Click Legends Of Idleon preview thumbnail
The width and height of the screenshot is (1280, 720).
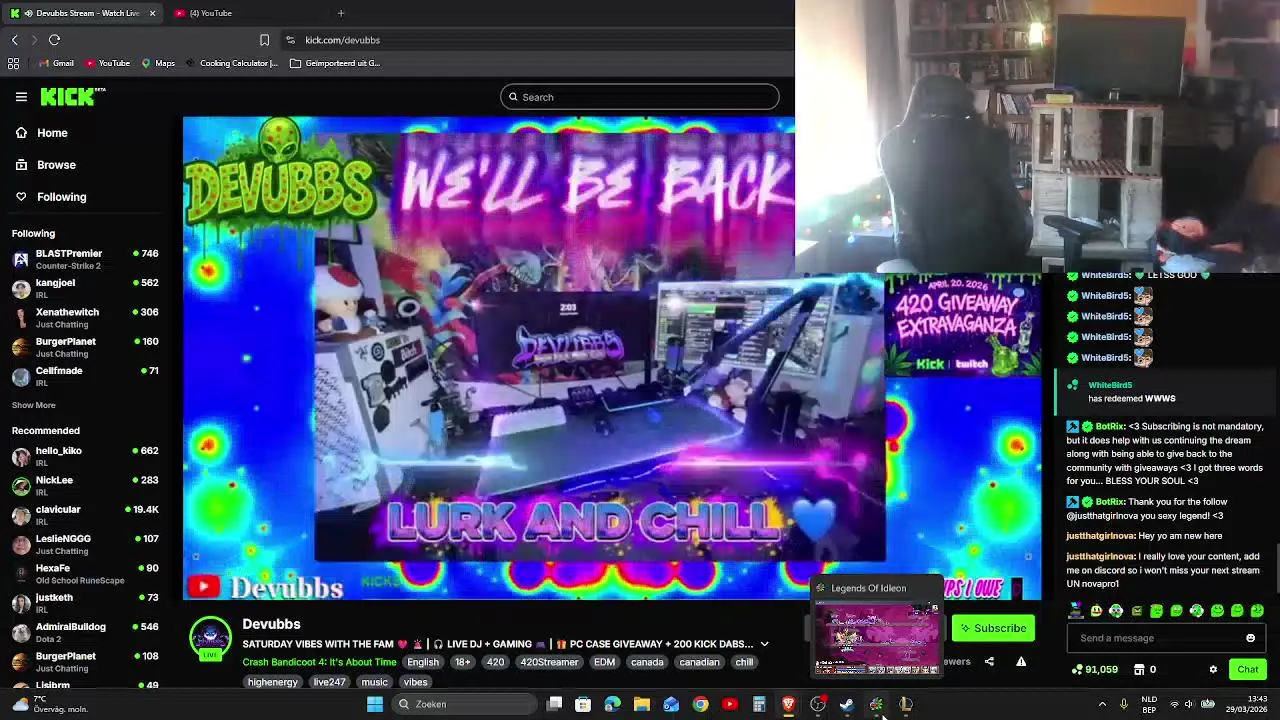pos(877,637)
